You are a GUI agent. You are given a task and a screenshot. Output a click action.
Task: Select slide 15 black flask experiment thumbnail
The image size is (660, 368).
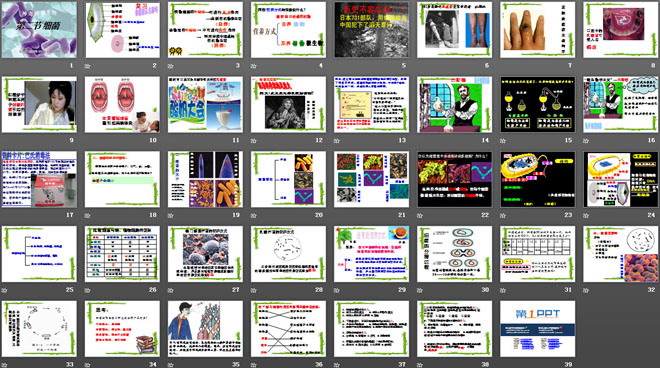[x=538, y=104]
